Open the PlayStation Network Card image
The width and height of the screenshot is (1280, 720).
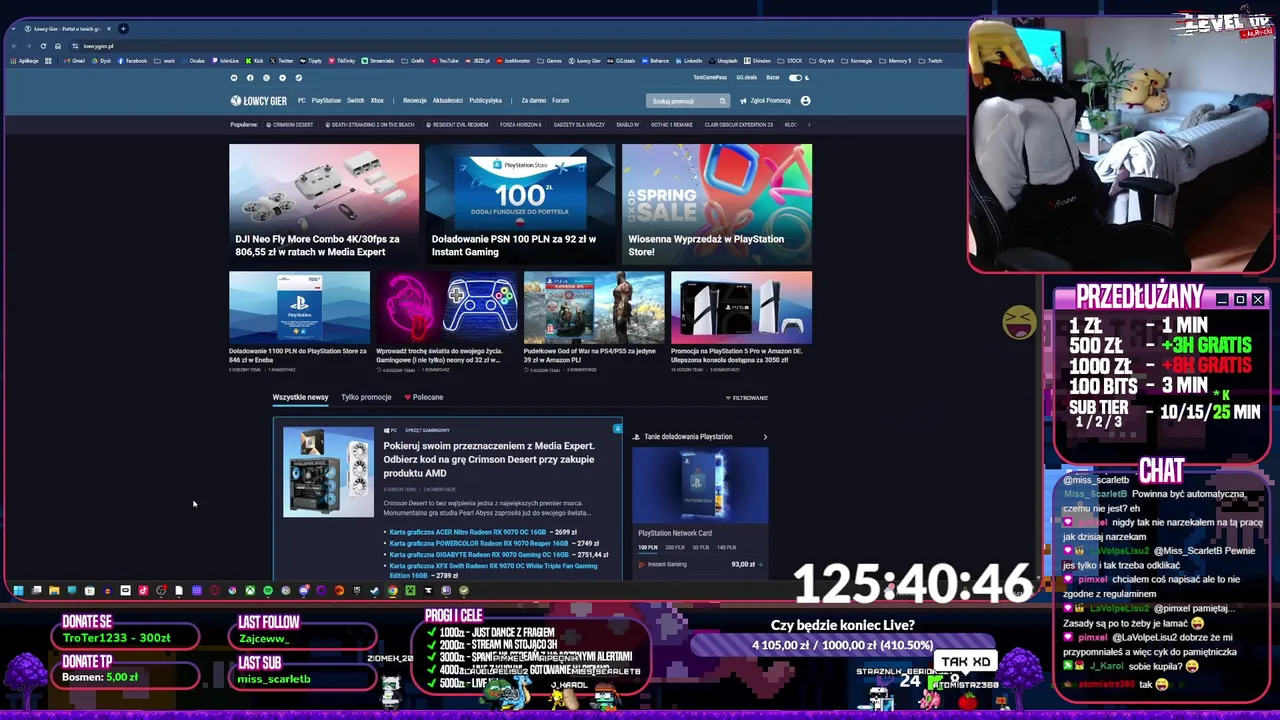(700, 485)
